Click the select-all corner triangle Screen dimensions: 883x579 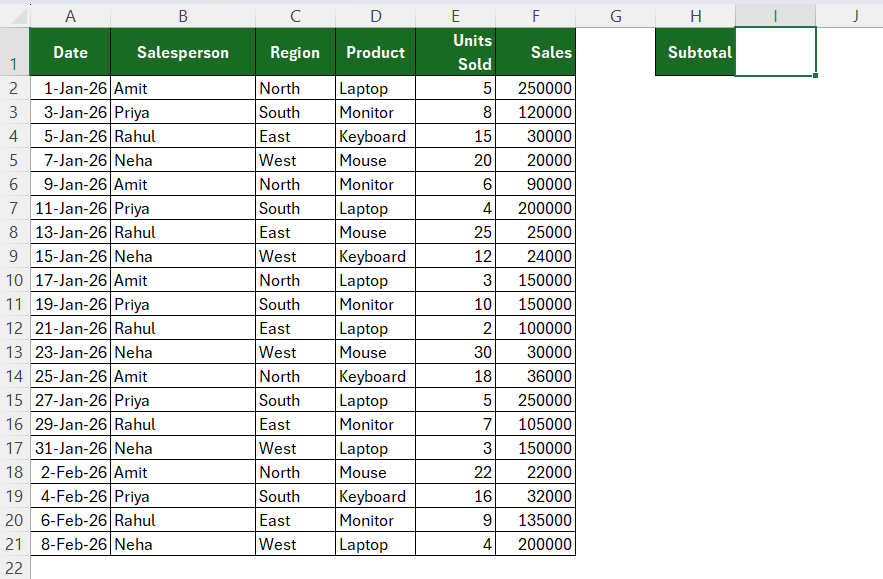(19, 17)
